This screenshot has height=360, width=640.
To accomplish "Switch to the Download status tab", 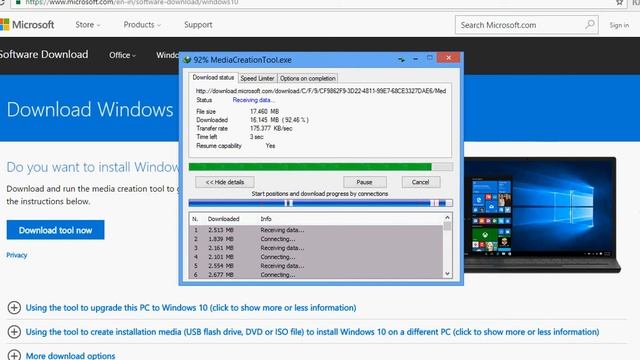I will coord(213,78).
